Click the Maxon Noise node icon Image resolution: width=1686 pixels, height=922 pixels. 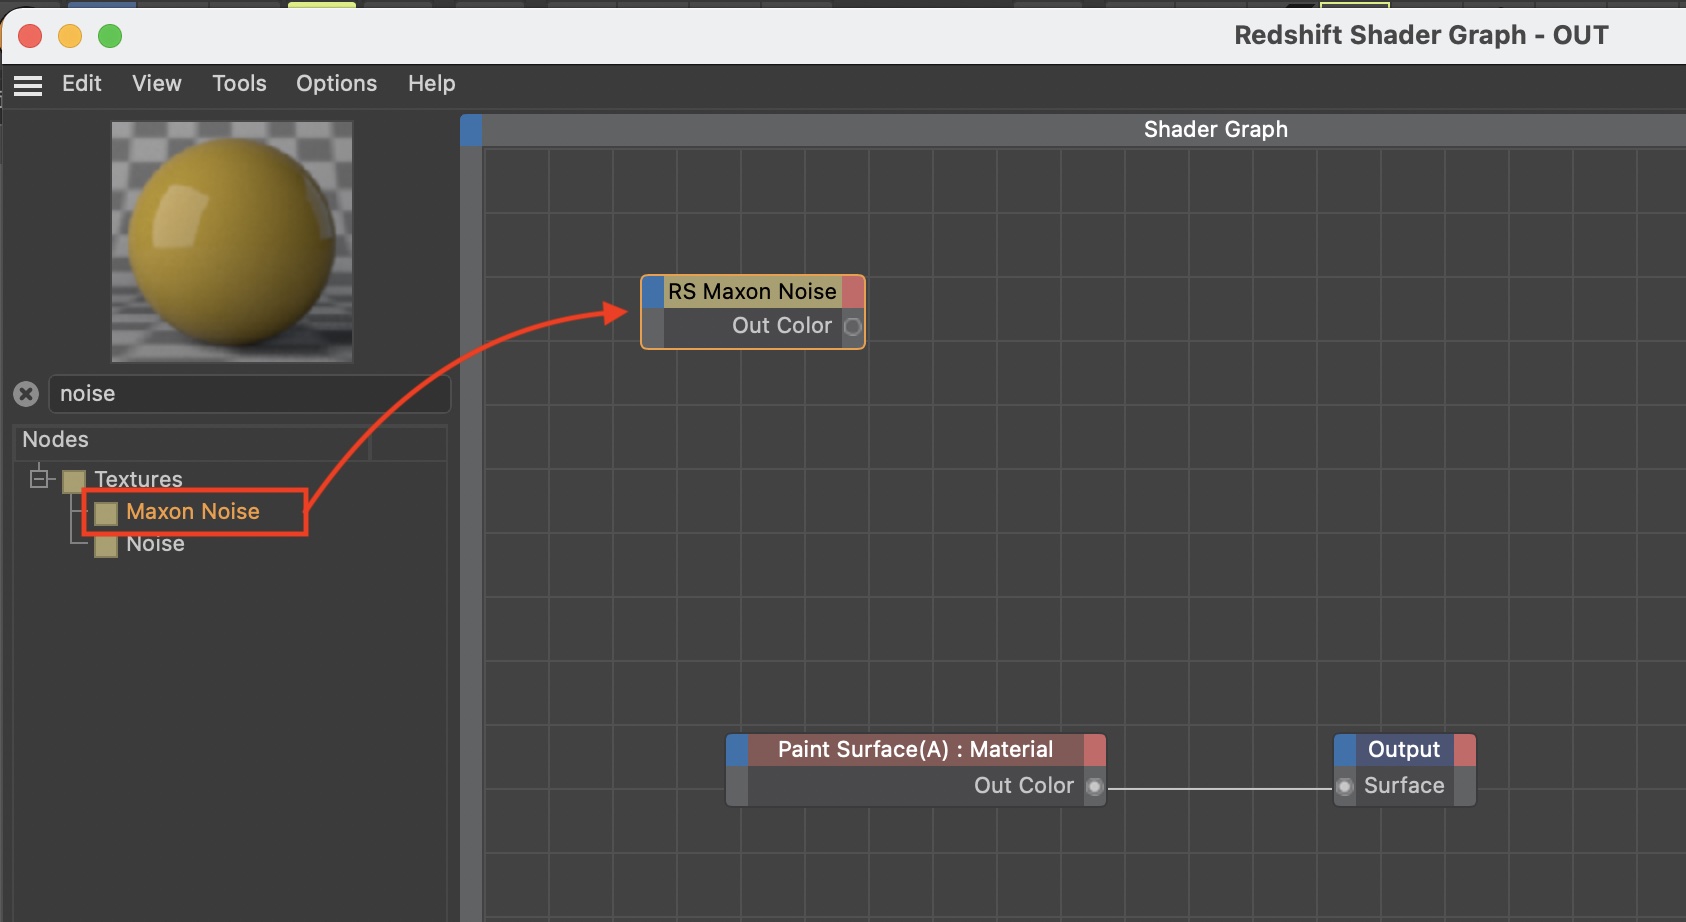click(106, 513)
